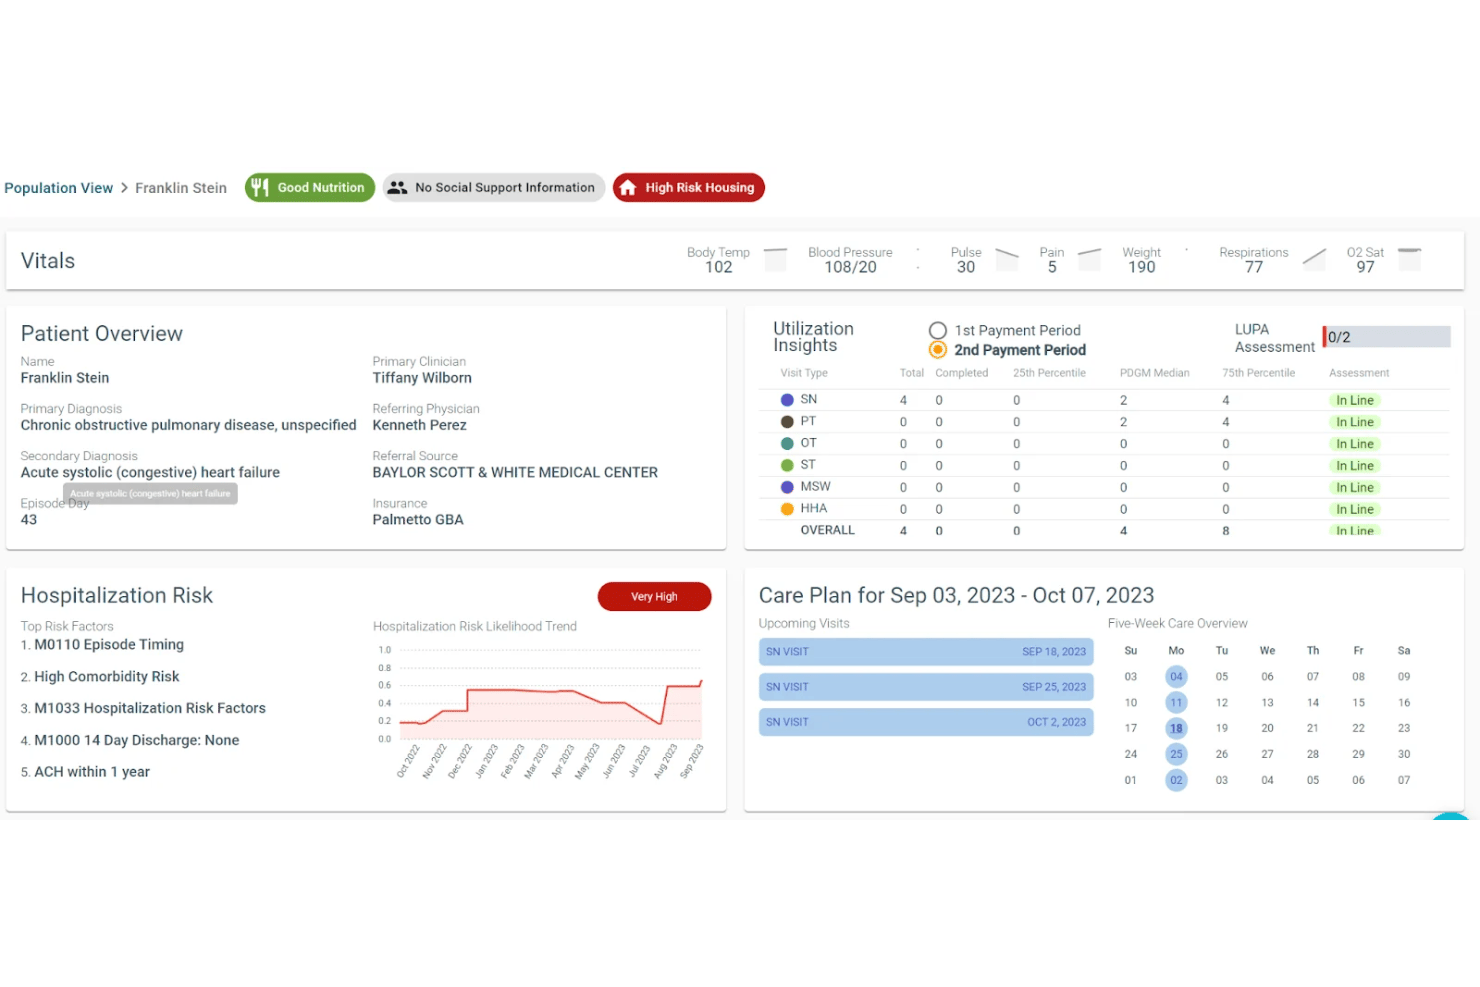Select Monday 25 in the care calendar
The image size is (1480, 987).
[1176, 754]
